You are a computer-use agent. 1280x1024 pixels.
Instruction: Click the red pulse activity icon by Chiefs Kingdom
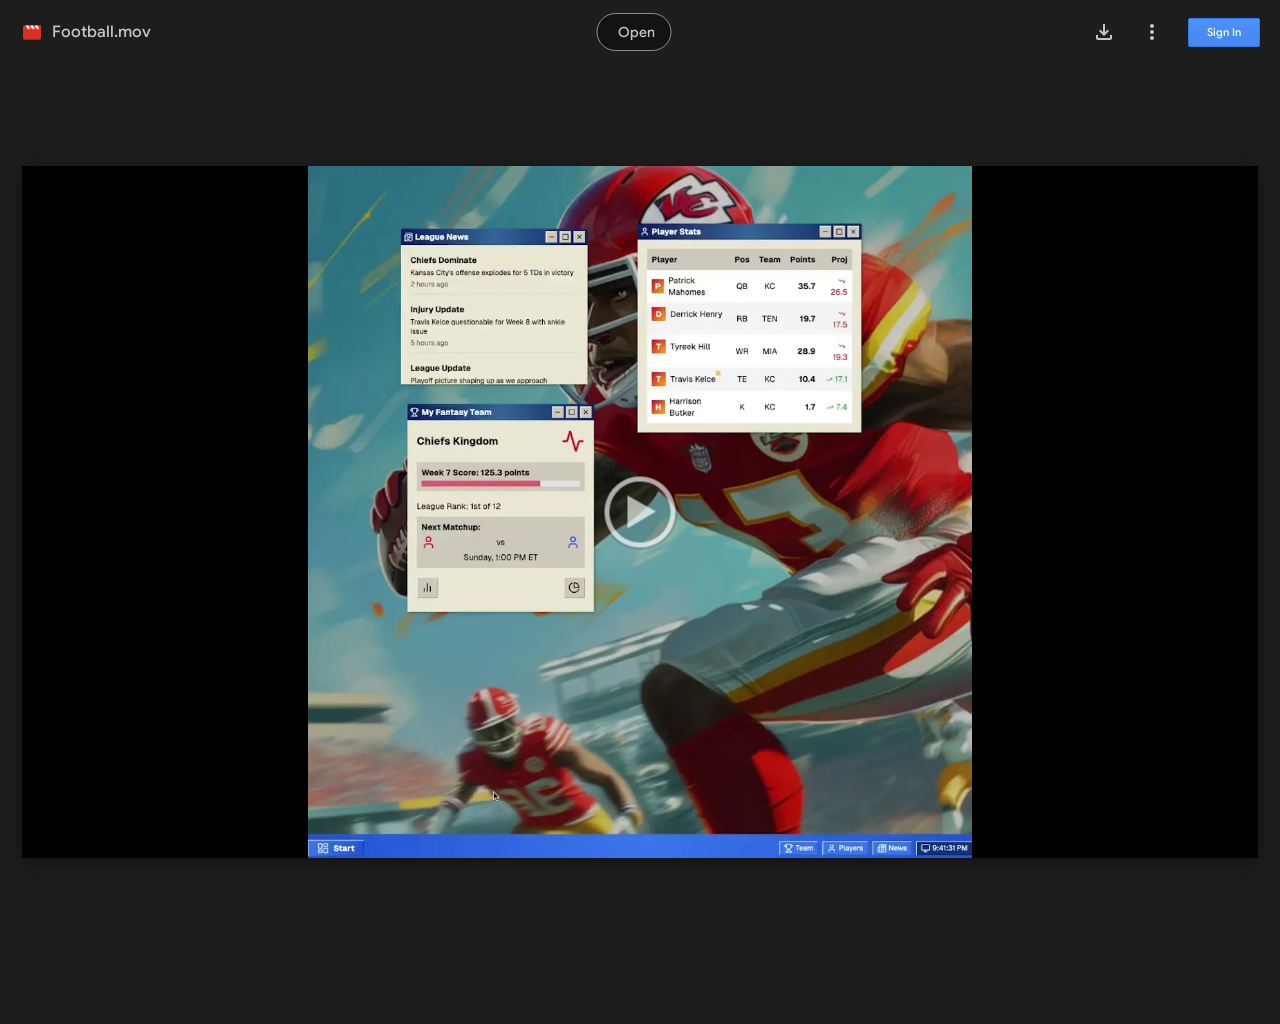pyautogui.click(x=573, y=441)
